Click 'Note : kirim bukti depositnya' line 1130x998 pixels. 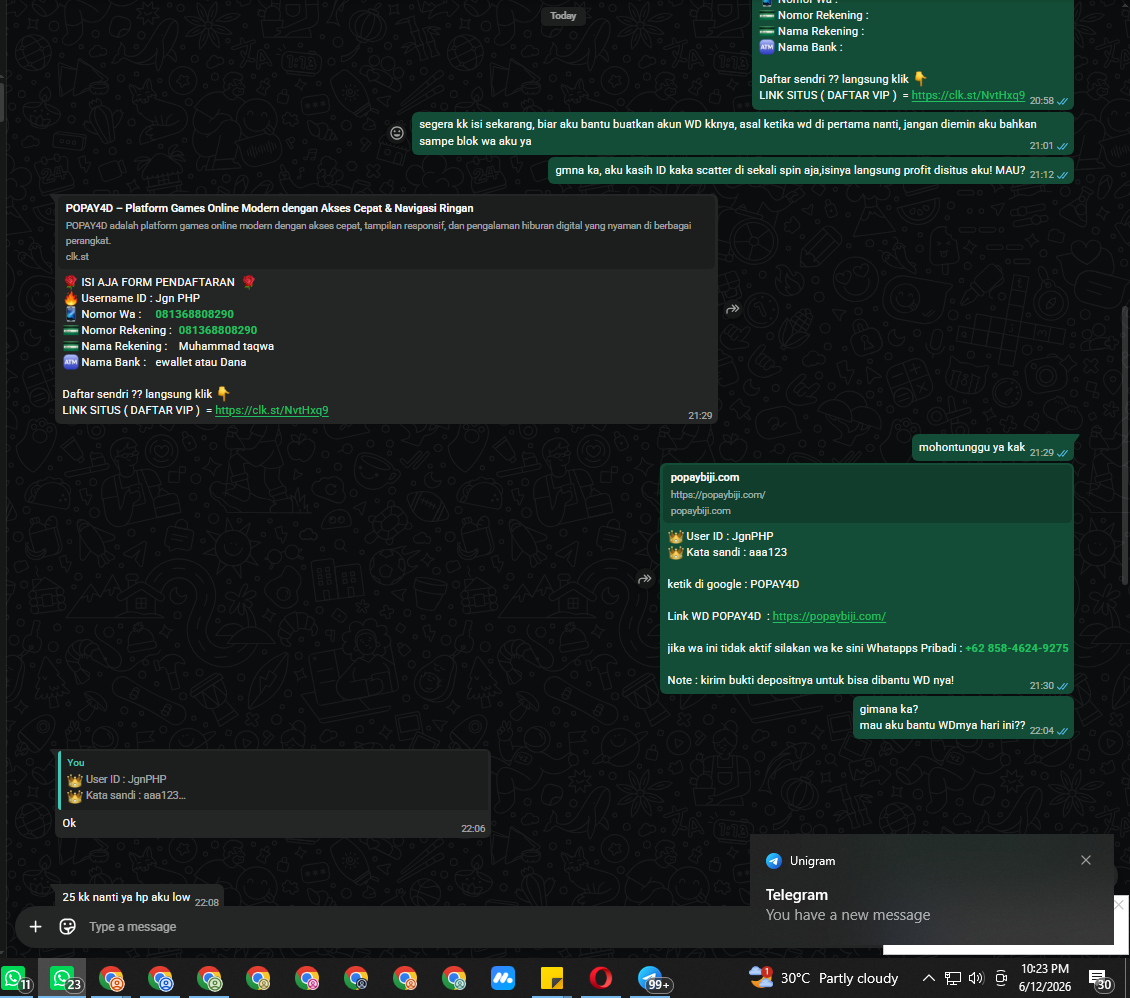pyautogui.click(x=811, y=680)
